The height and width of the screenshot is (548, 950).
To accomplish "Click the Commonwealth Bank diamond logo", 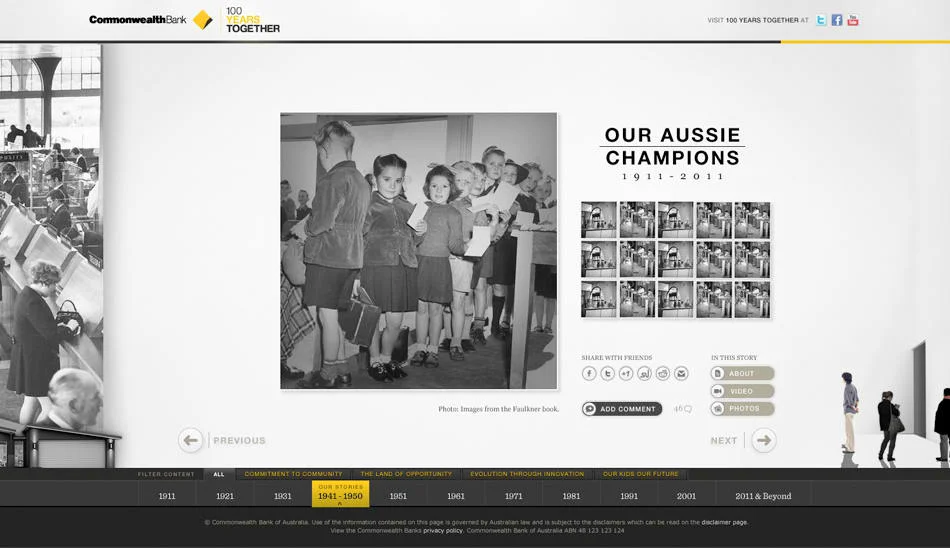I will coord(202,19).
